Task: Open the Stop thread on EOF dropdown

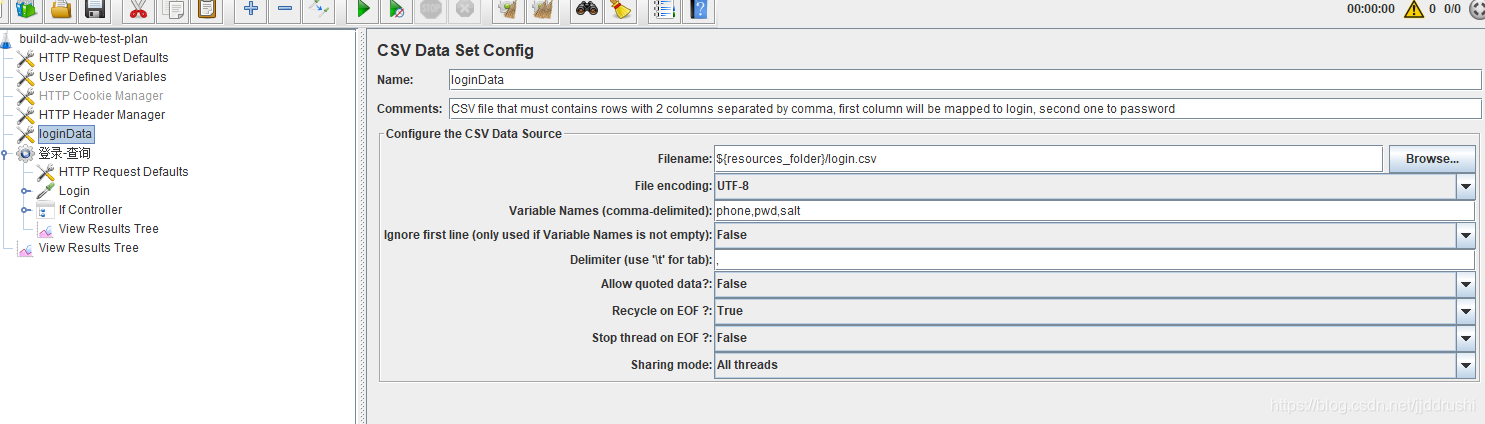Action: [x=1465, y=338]
